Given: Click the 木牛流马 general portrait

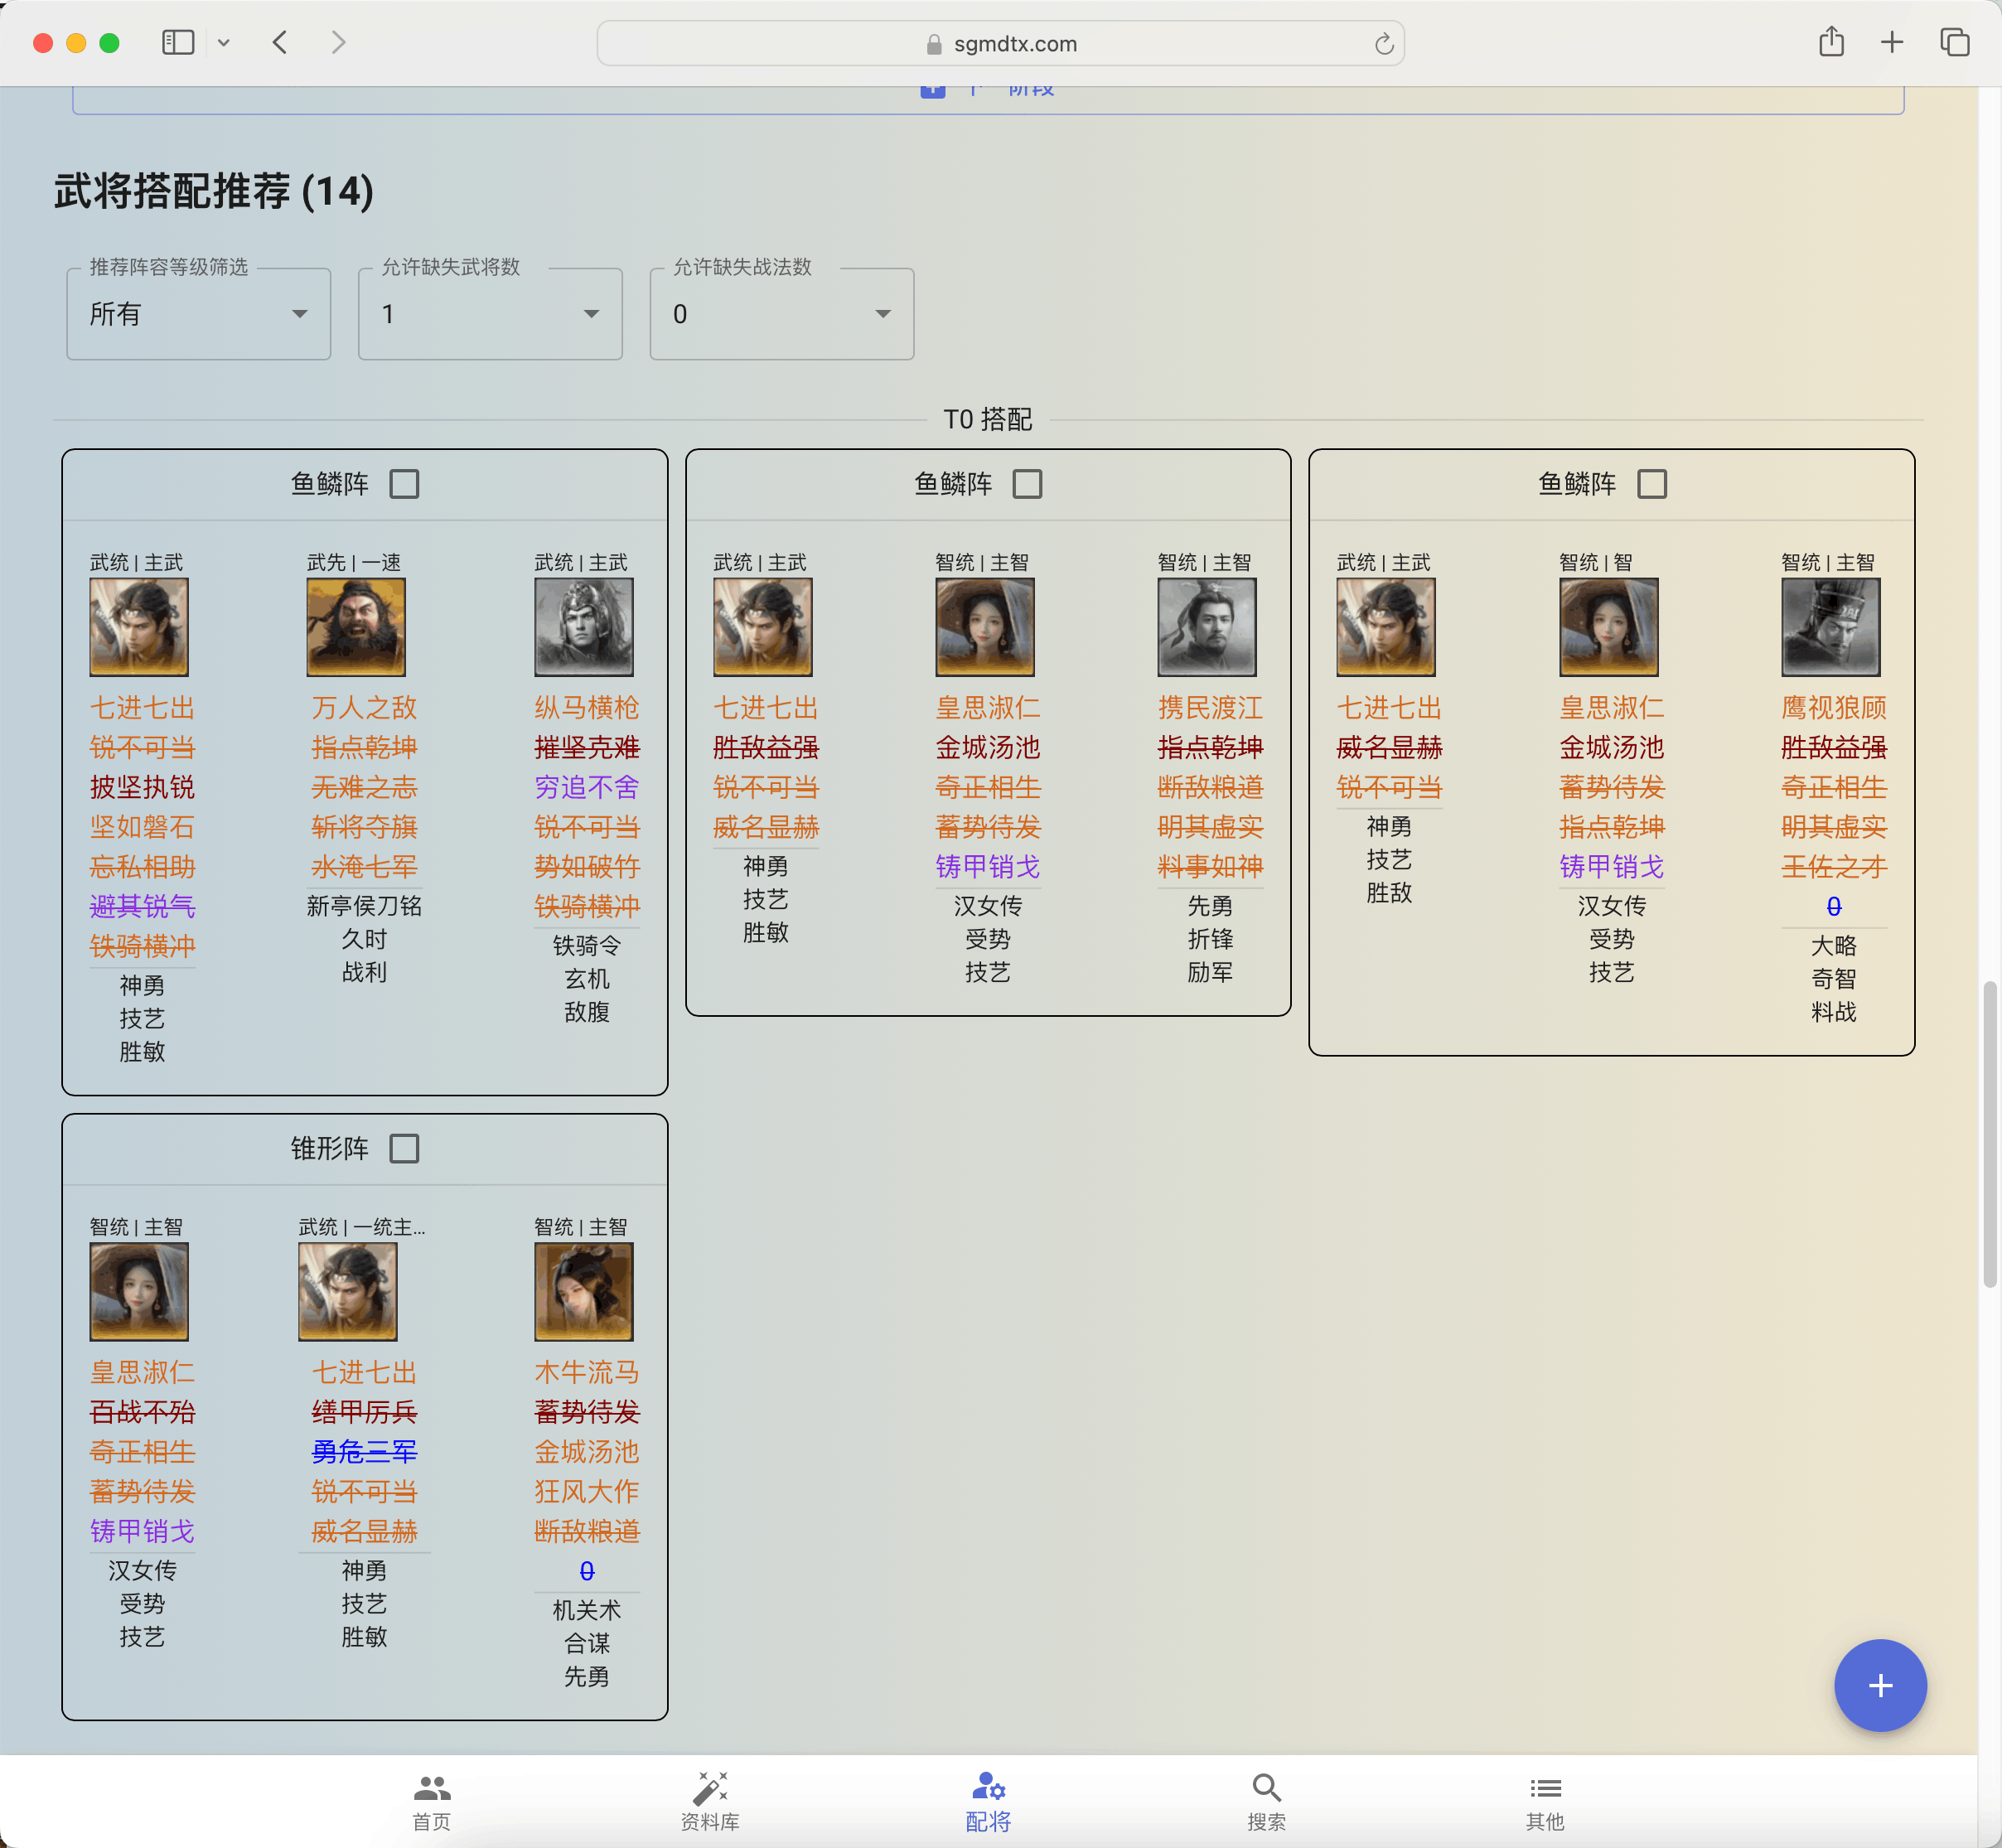Looking at the screenshot, I should point(584,1291).
